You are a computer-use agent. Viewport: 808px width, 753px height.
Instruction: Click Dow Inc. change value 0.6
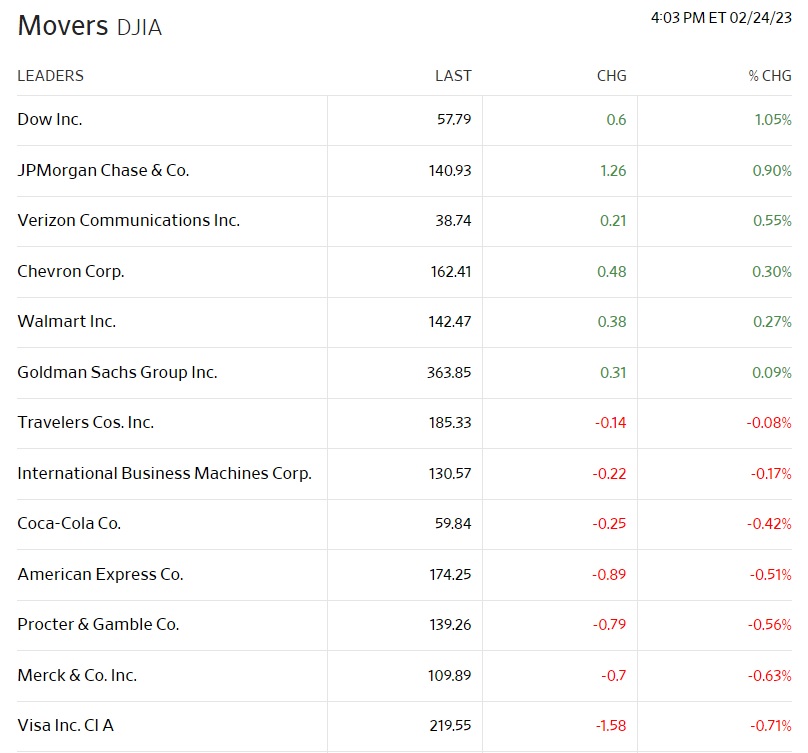pyautogui.click(x=616, y=120)
